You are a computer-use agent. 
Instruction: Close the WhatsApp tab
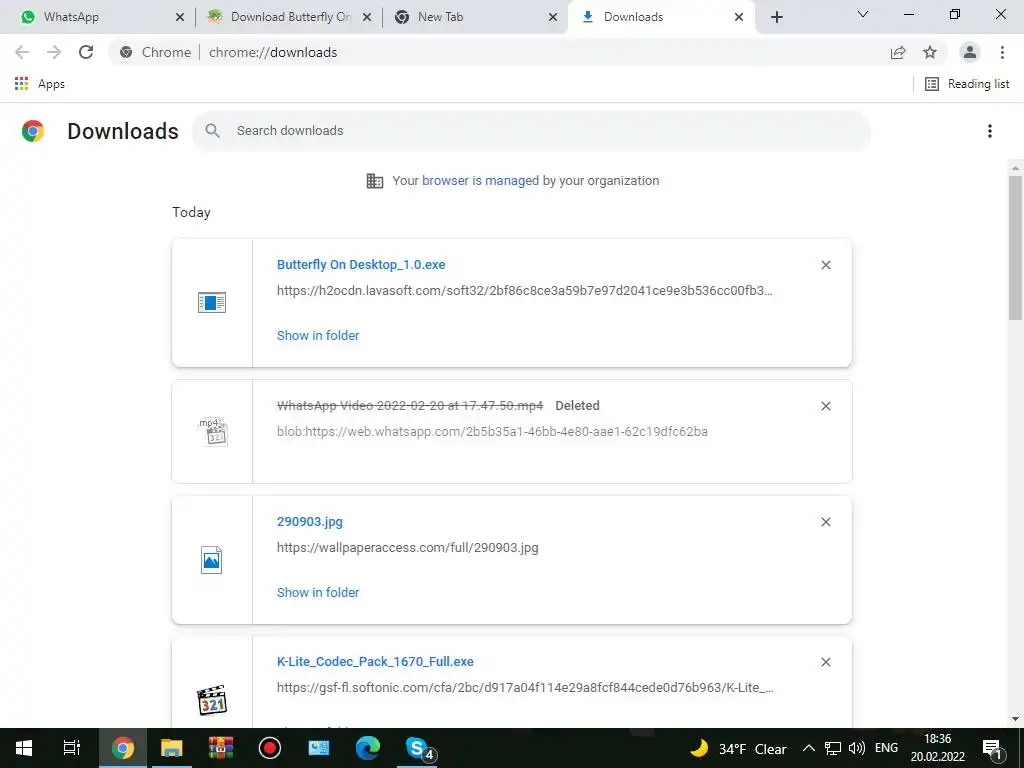click(x=180, y=17)
